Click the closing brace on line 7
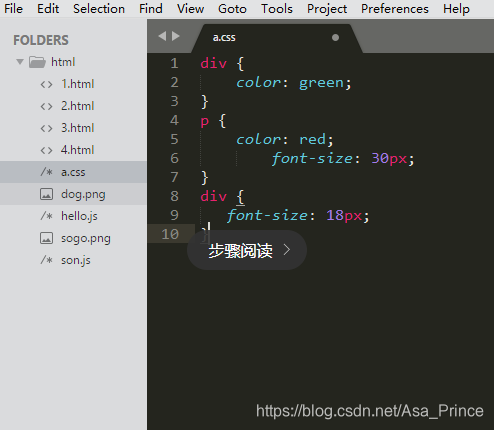494x430 pixels. [205, 178]
